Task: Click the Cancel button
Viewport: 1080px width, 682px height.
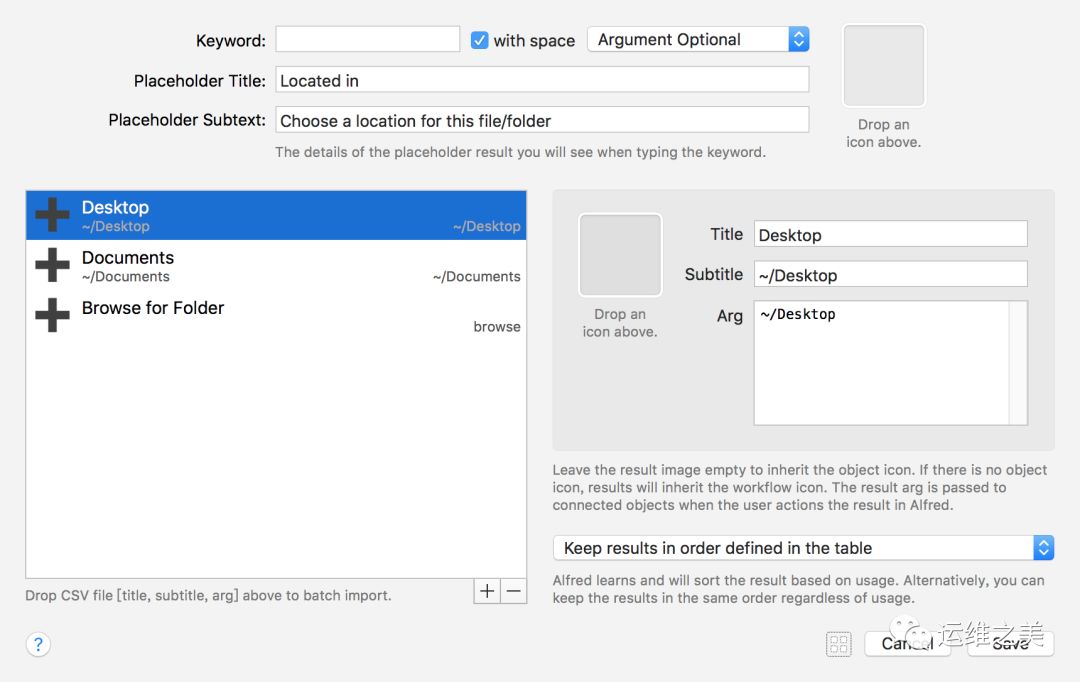Action: [x=908, y=643]
